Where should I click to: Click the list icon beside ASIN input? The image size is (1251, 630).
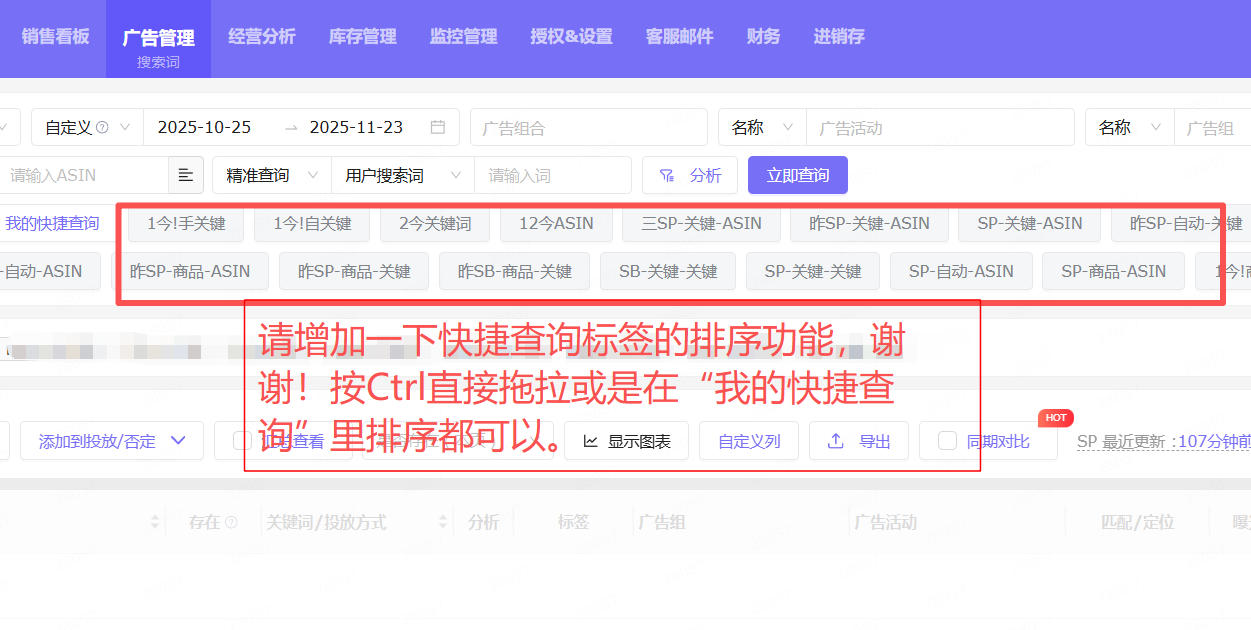[x=185, y=175]
